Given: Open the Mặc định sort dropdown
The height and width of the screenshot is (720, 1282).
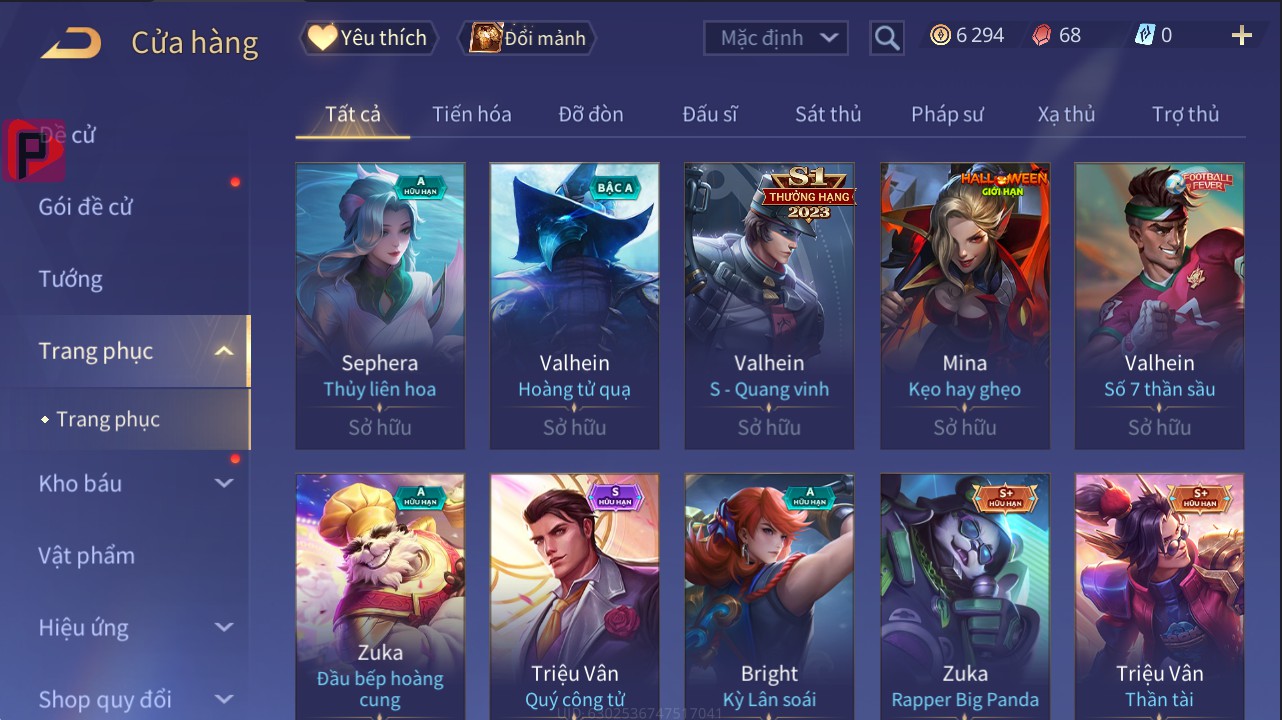Looking at the screenshot, I should (x=776, y=38).
